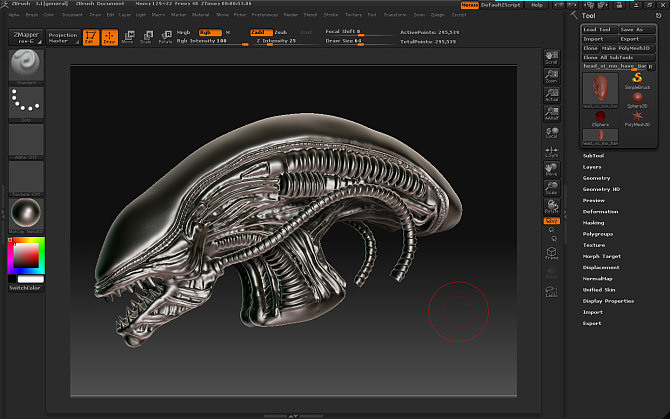Image resolution: width=670 pixels, height=419 pixels.
Task: Open the material sphere selector
Action: click(x=26, y=215)
